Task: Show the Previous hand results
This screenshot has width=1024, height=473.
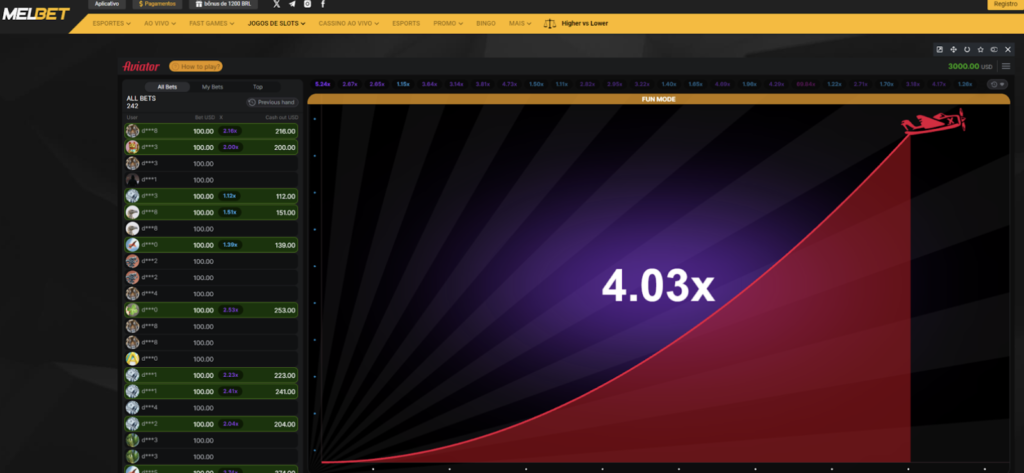Action: coord(272,103)
